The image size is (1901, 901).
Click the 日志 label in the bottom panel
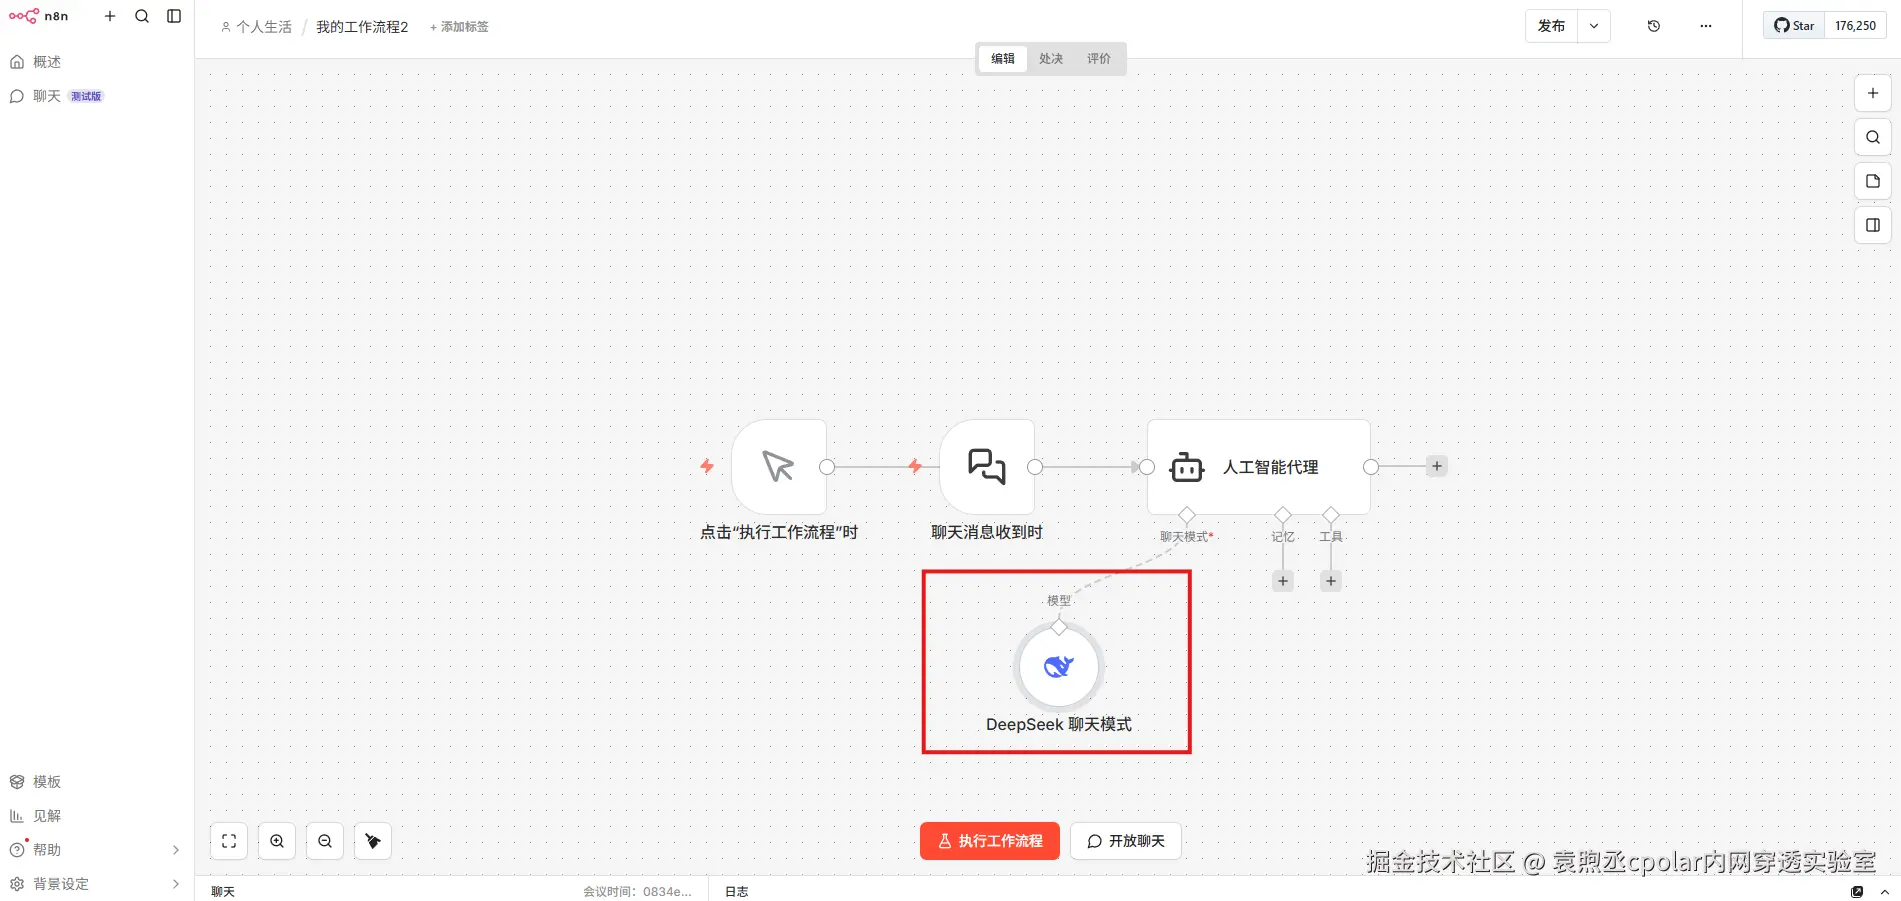[736, 891]
